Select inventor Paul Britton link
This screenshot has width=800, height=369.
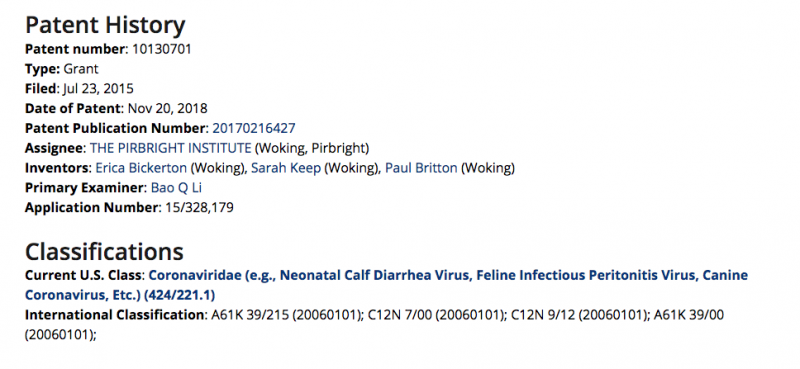pos(421,168)
